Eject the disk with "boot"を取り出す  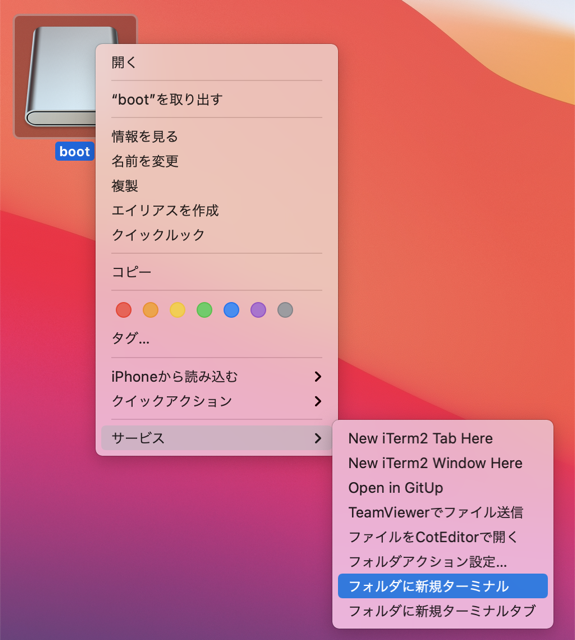coord(217,99)
